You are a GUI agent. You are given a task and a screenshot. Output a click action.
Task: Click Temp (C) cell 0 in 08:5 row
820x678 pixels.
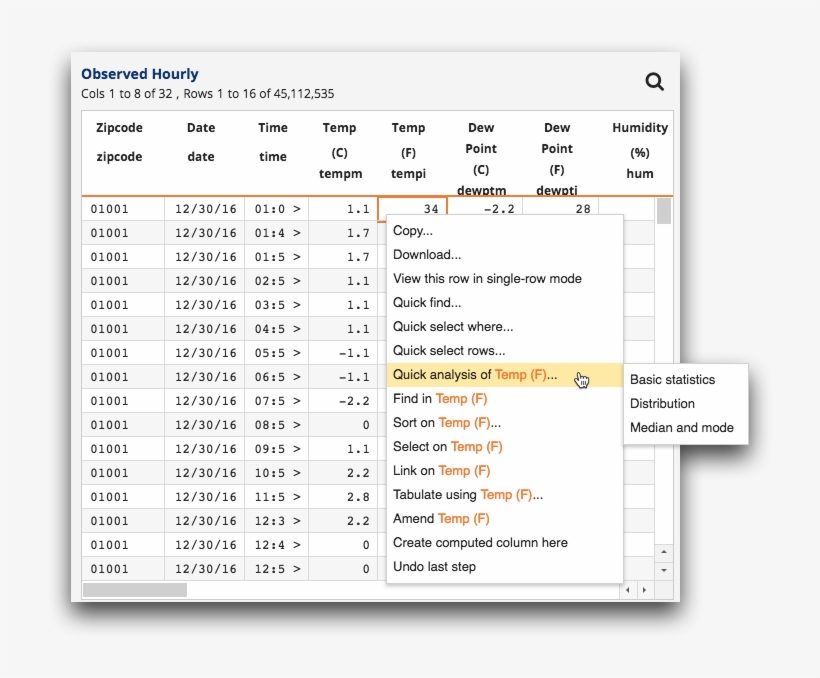click(343, 425)
